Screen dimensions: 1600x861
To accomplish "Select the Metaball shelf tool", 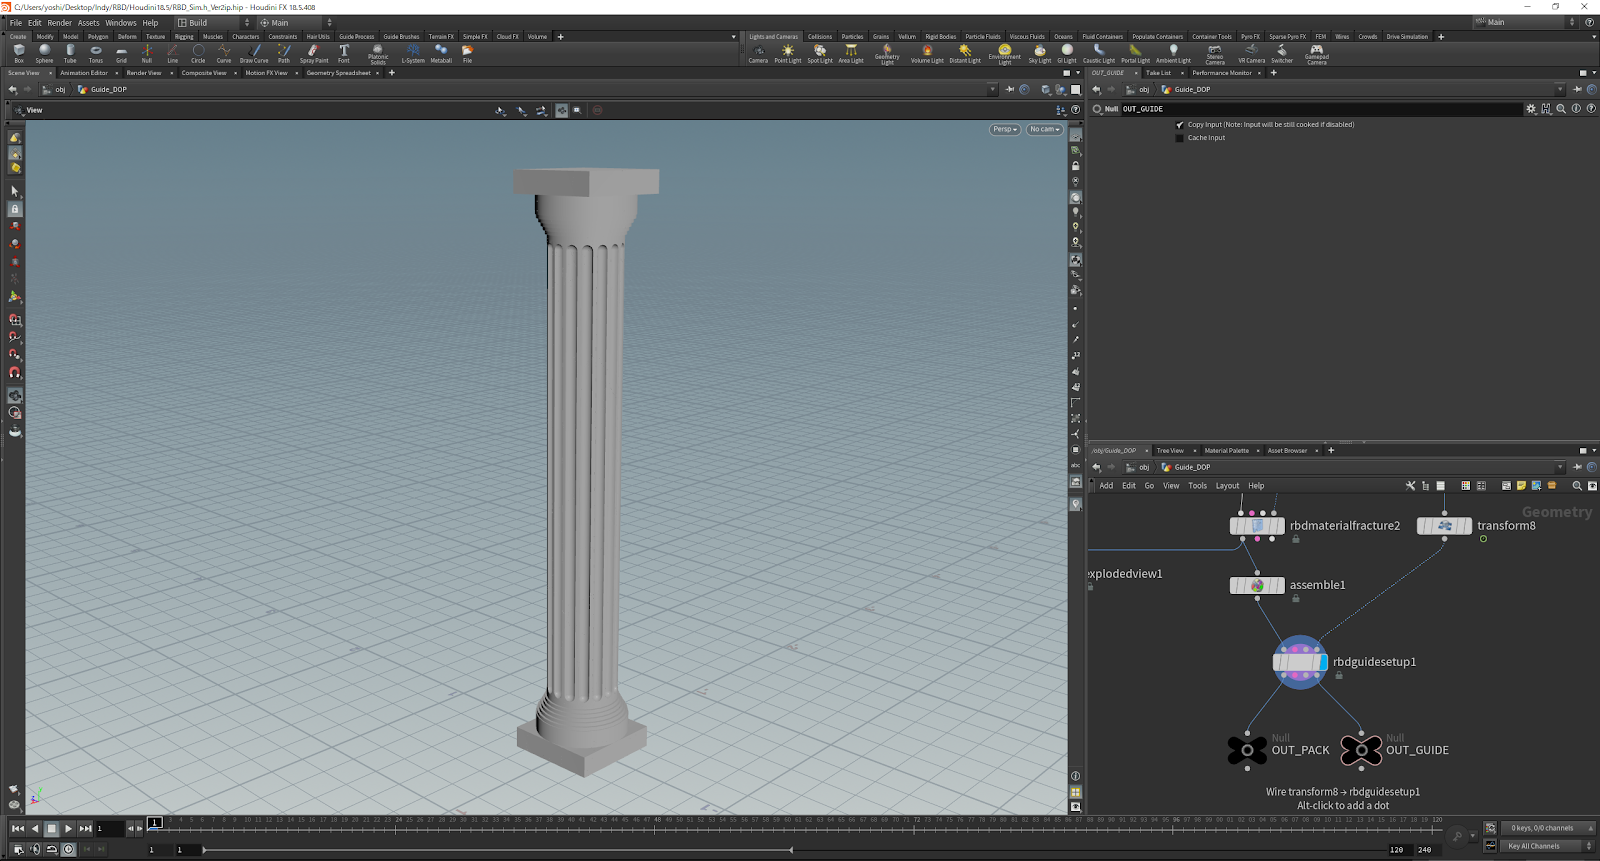I will [x=441, y=53].
